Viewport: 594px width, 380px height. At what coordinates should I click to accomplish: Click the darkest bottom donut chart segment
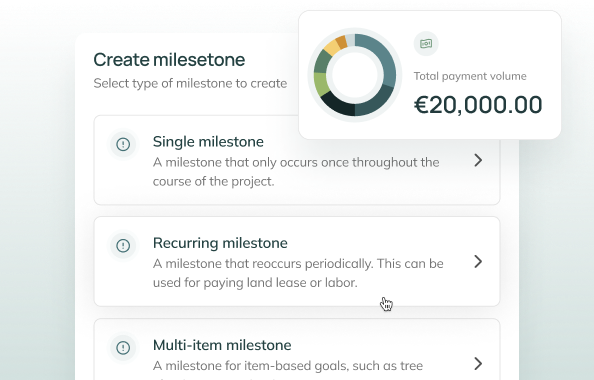click(x=339, y=105)
